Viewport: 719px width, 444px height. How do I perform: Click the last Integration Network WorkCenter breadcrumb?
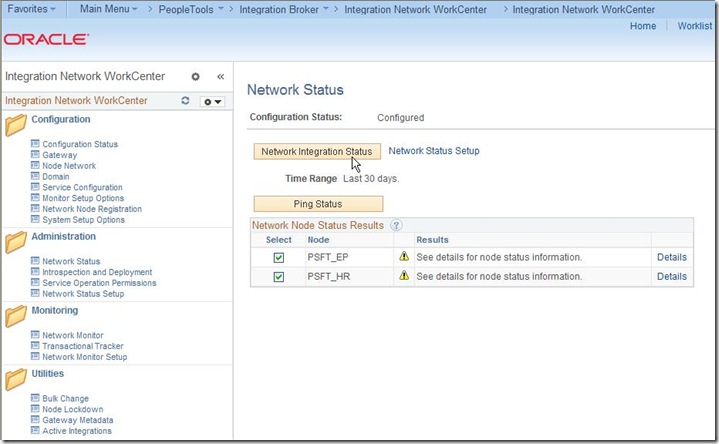[584, 9]
